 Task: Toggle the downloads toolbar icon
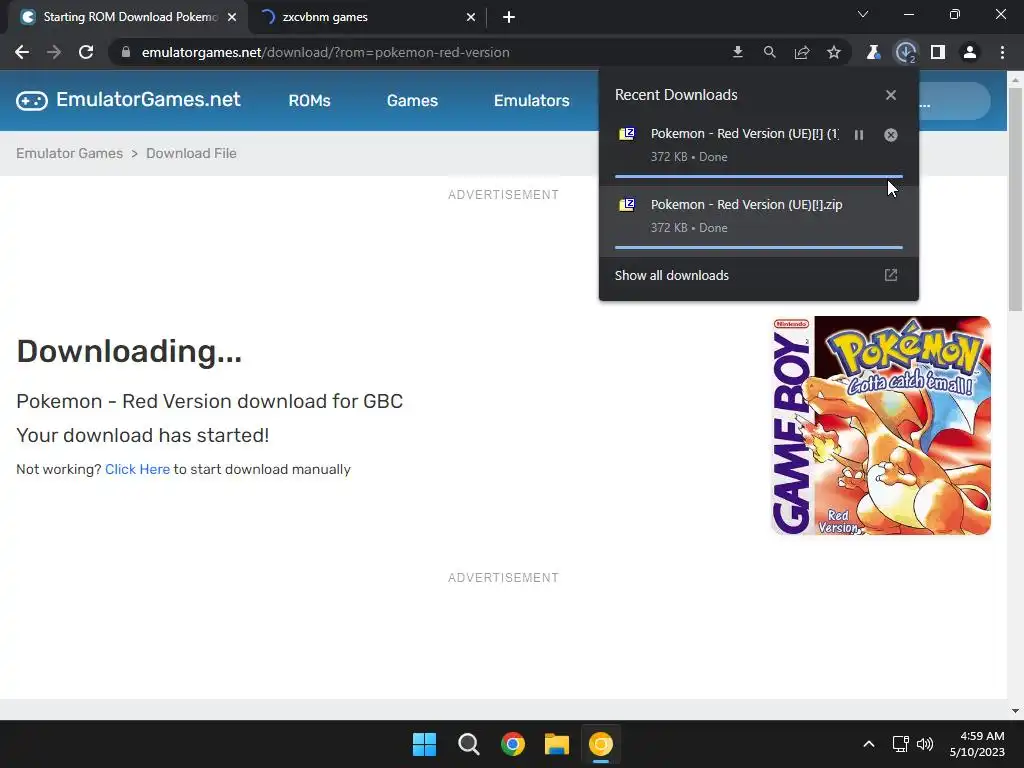(906, 52)
